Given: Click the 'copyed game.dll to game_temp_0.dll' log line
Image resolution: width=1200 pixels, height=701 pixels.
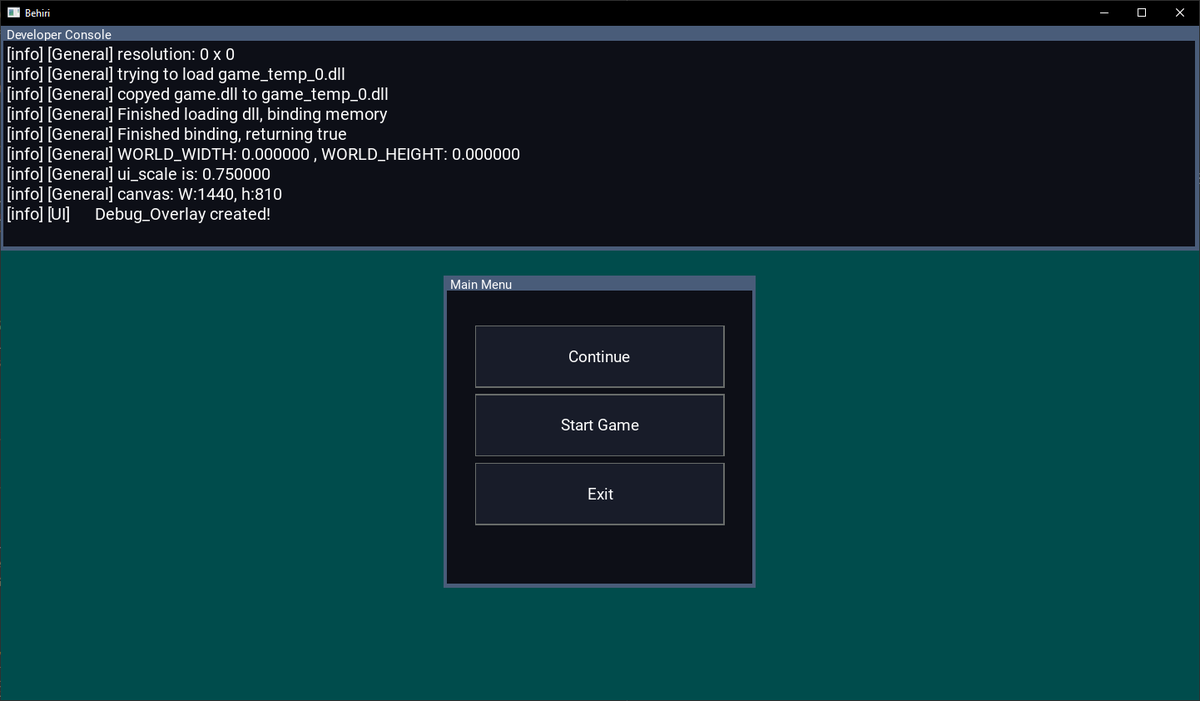Looking at the screenshot, I should pyautogui.click(x=197, y=94).
